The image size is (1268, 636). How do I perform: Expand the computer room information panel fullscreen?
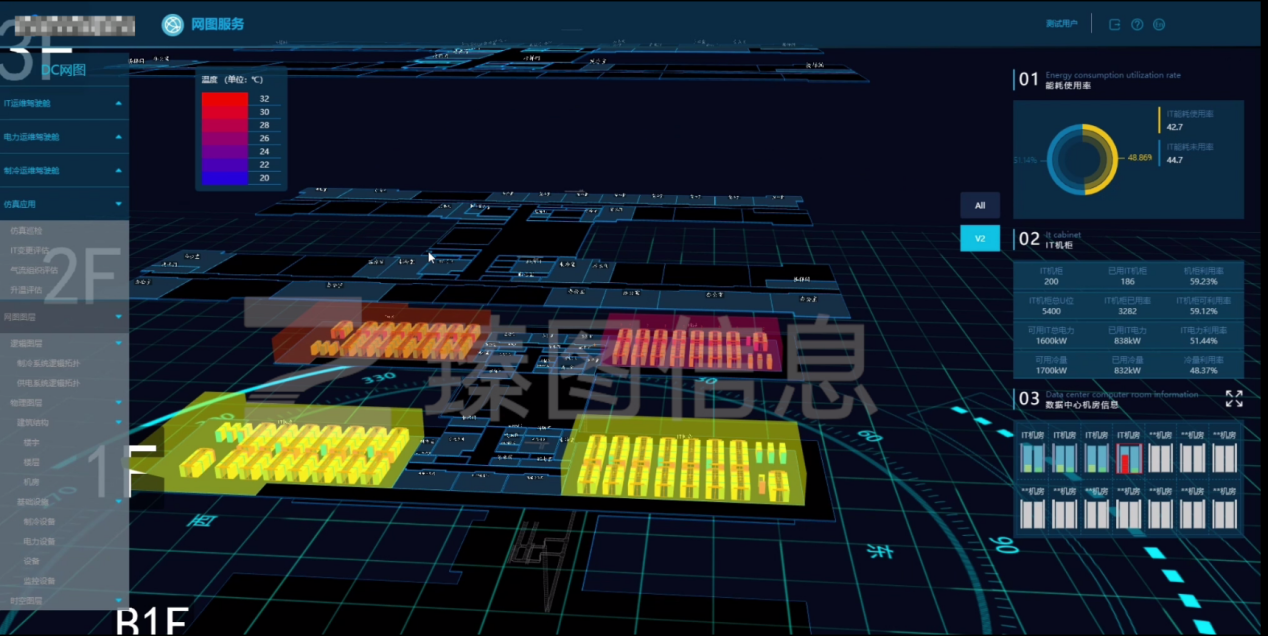pos(1234,398)
